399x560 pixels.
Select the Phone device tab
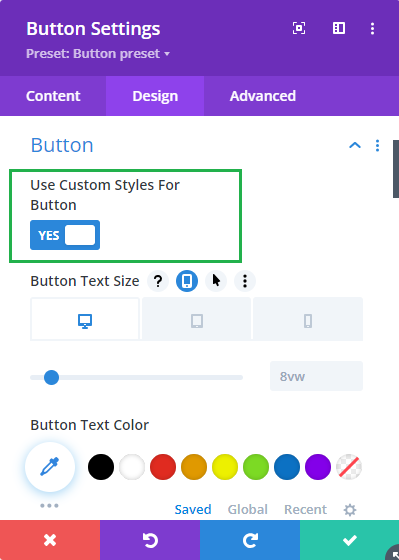pyautogui.click(x=308, y=319)
